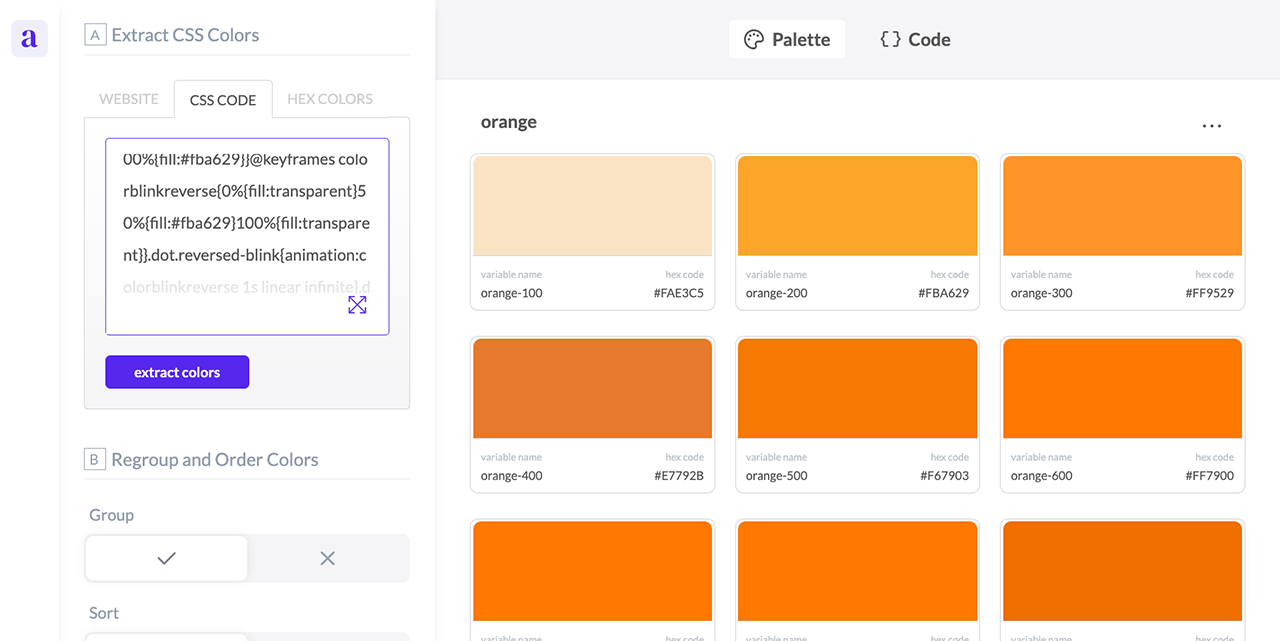Disable grouping with the X option
Screen dimensions: 1280x641
327,558
